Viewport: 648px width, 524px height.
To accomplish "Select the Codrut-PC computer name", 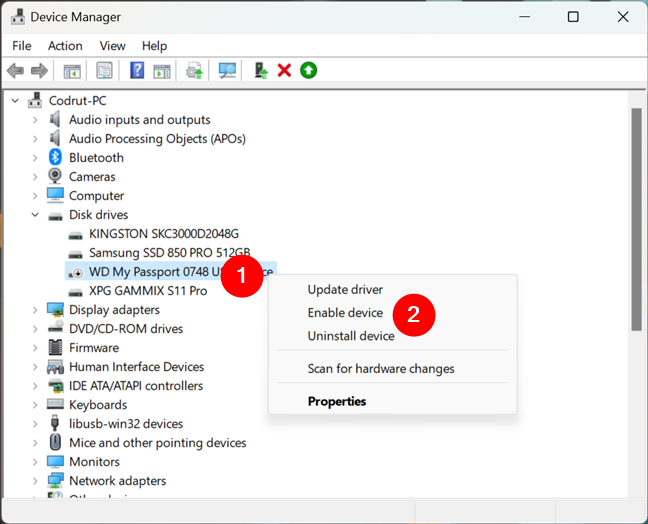I will 77,100.
